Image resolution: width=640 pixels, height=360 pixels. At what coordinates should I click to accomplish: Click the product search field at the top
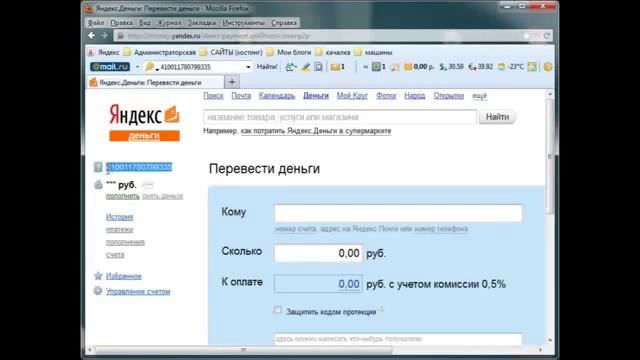pyautogui.click(x=340, y=117)
